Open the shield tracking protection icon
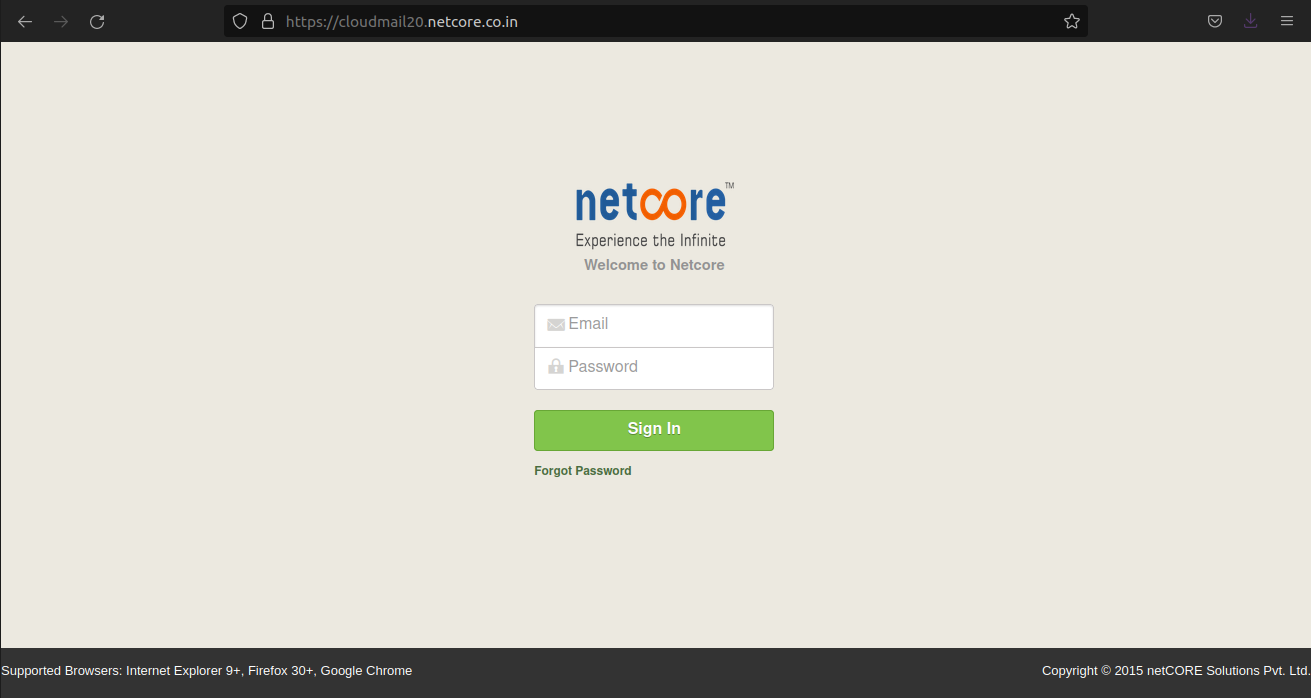 pos(240,21)
